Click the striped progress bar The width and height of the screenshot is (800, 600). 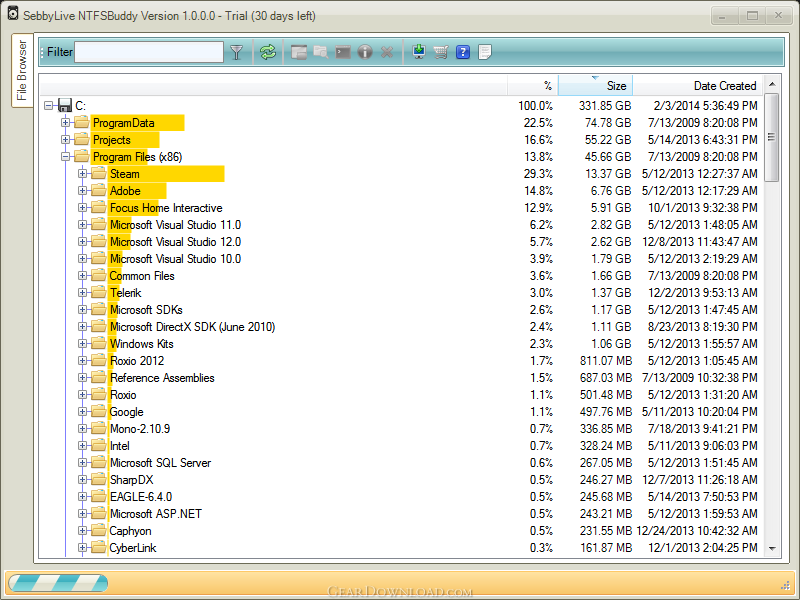click(x=58, y=583)
